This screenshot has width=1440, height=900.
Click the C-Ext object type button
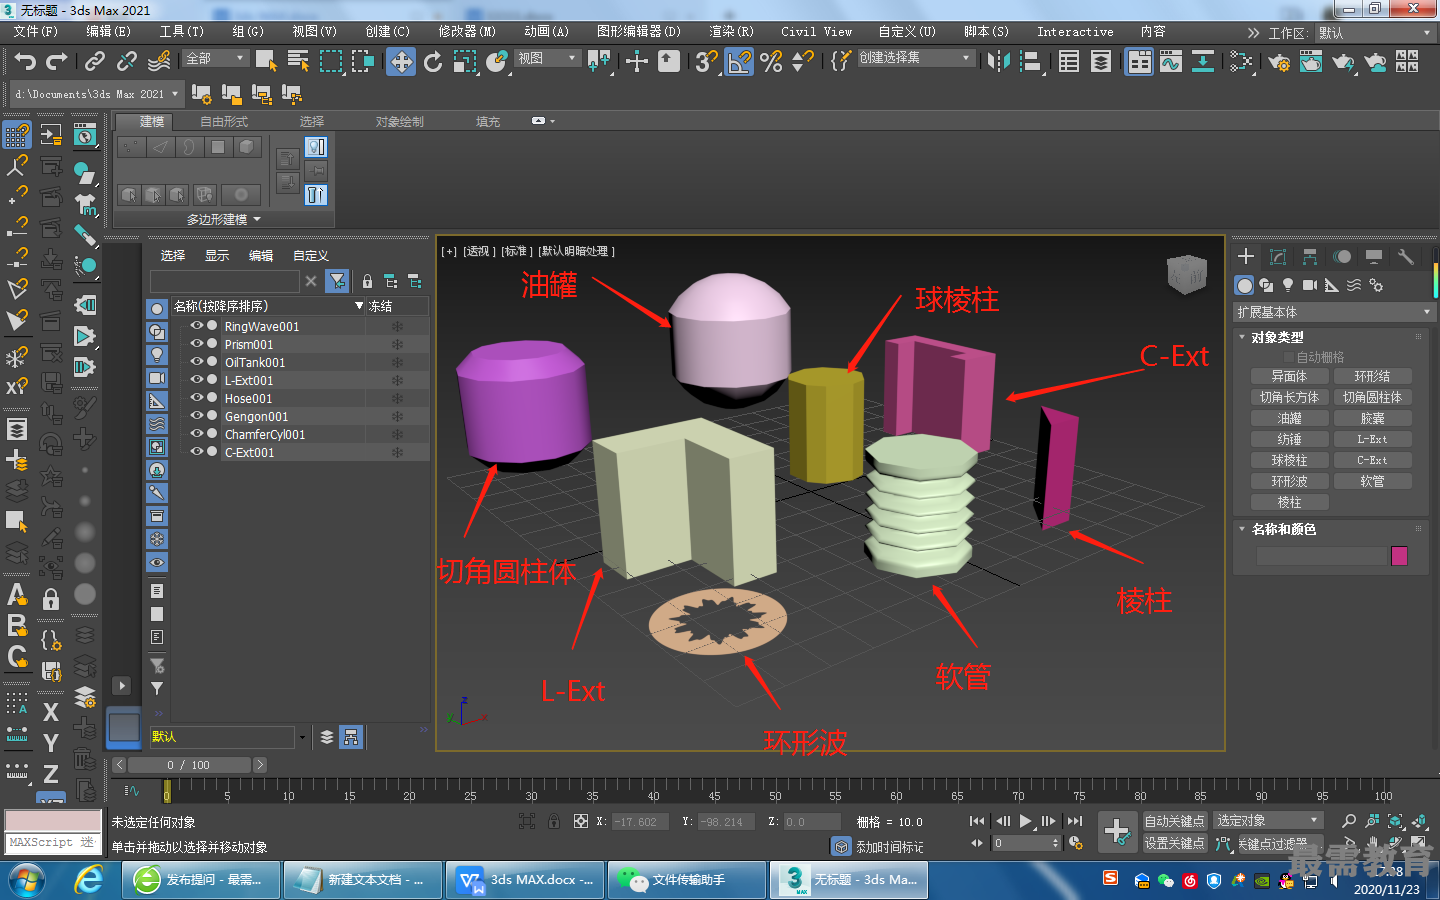tap(1372, 460)
